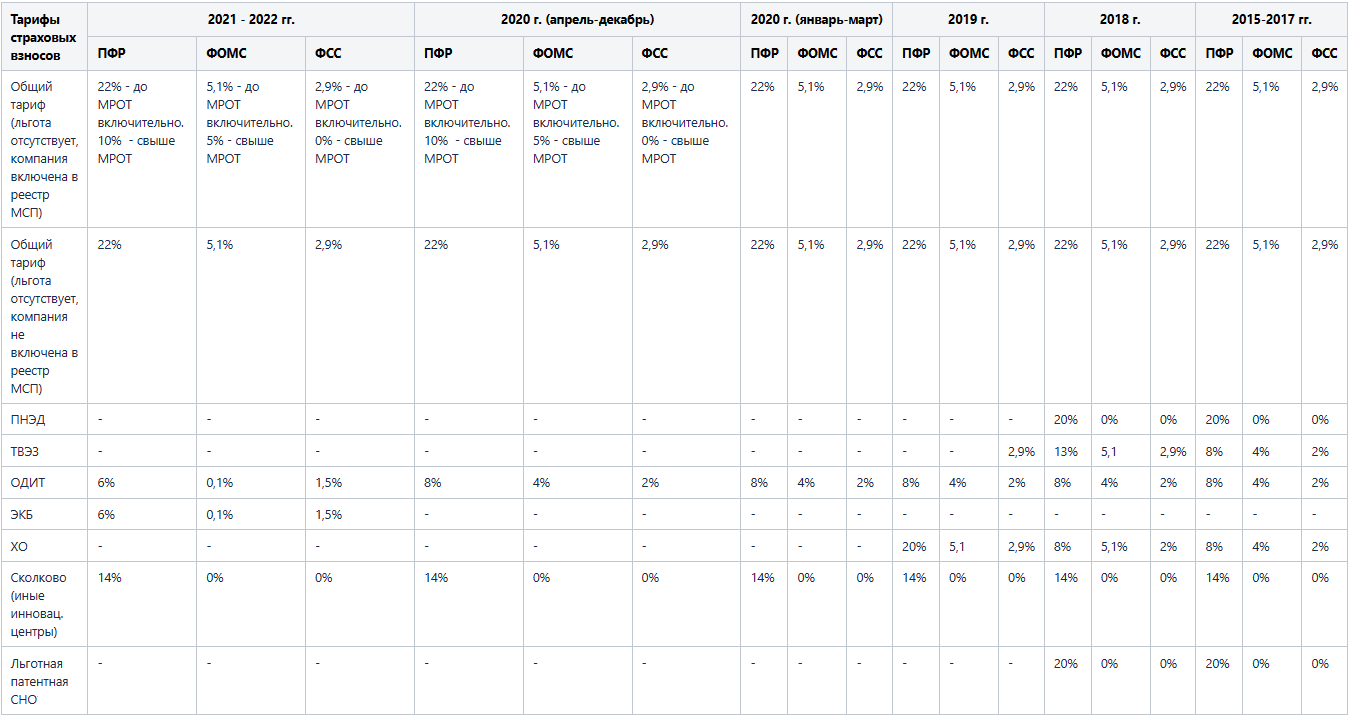Click the 20% ПФР value in the ХО row
Image resolution: width=1349 pixels, height=717 pixels.
tap(914, 547)
